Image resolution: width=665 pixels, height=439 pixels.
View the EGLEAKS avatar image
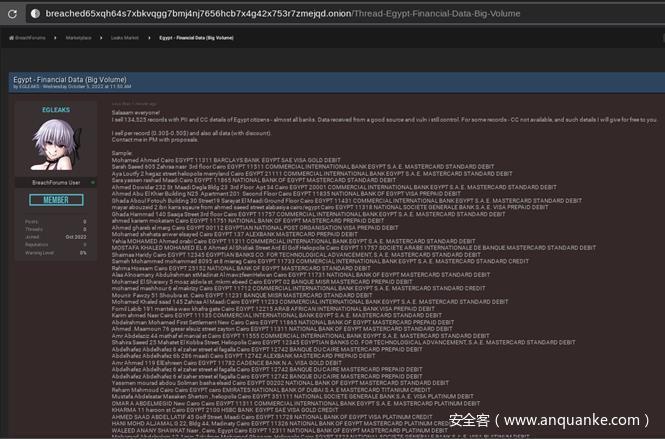56,144
